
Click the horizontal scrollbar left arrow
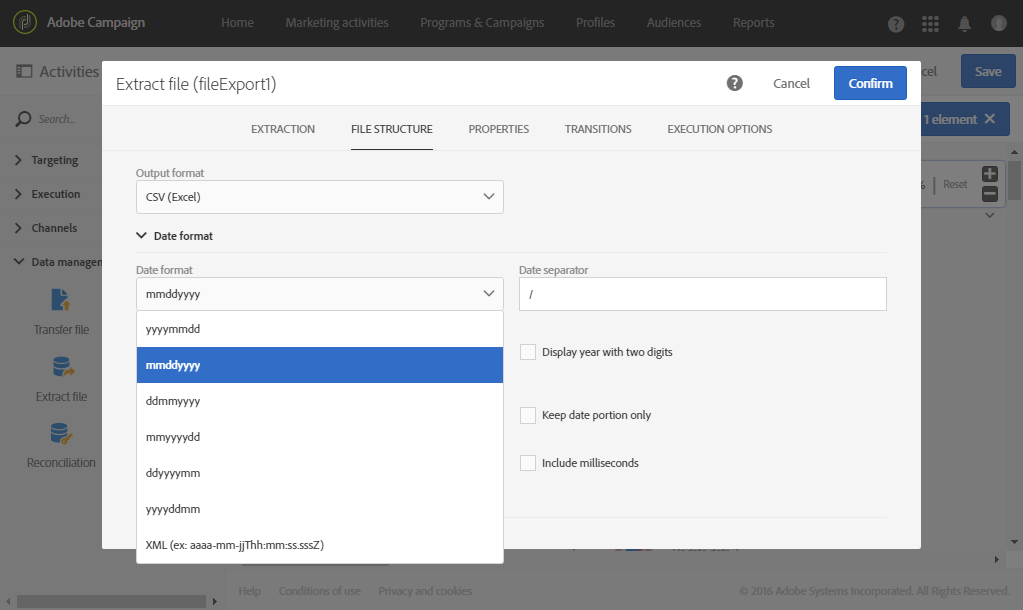(8, 601)
